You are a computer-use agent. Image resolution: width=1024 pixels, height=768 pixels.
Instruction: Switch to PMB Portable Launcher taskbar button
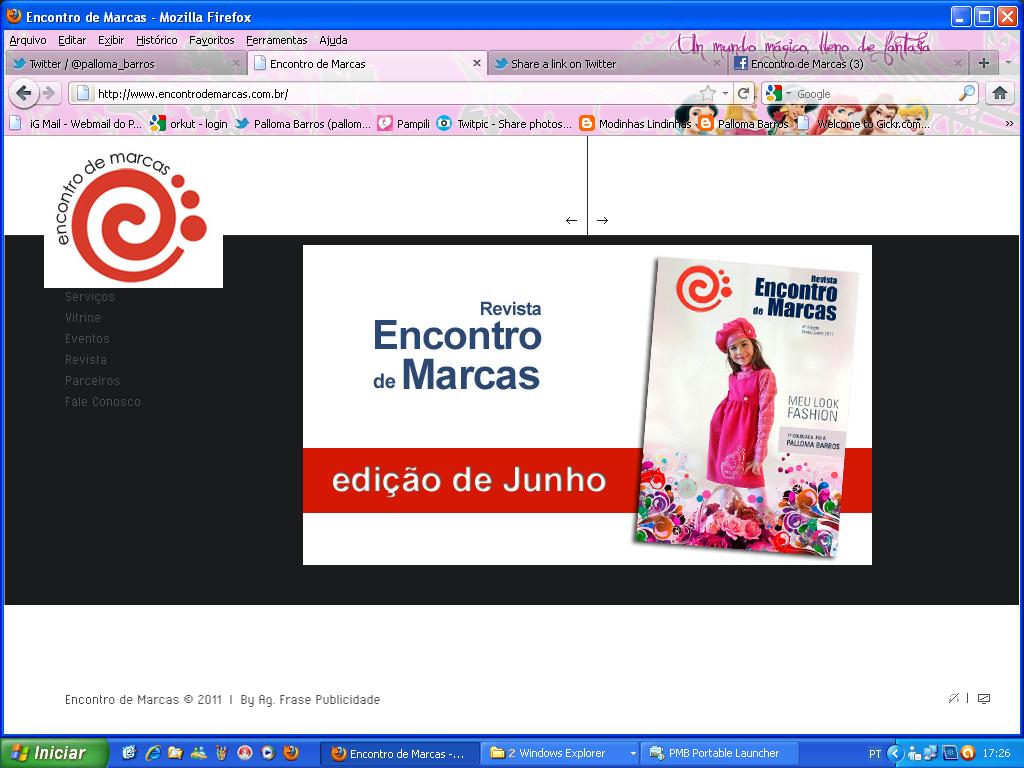[721, 753]
